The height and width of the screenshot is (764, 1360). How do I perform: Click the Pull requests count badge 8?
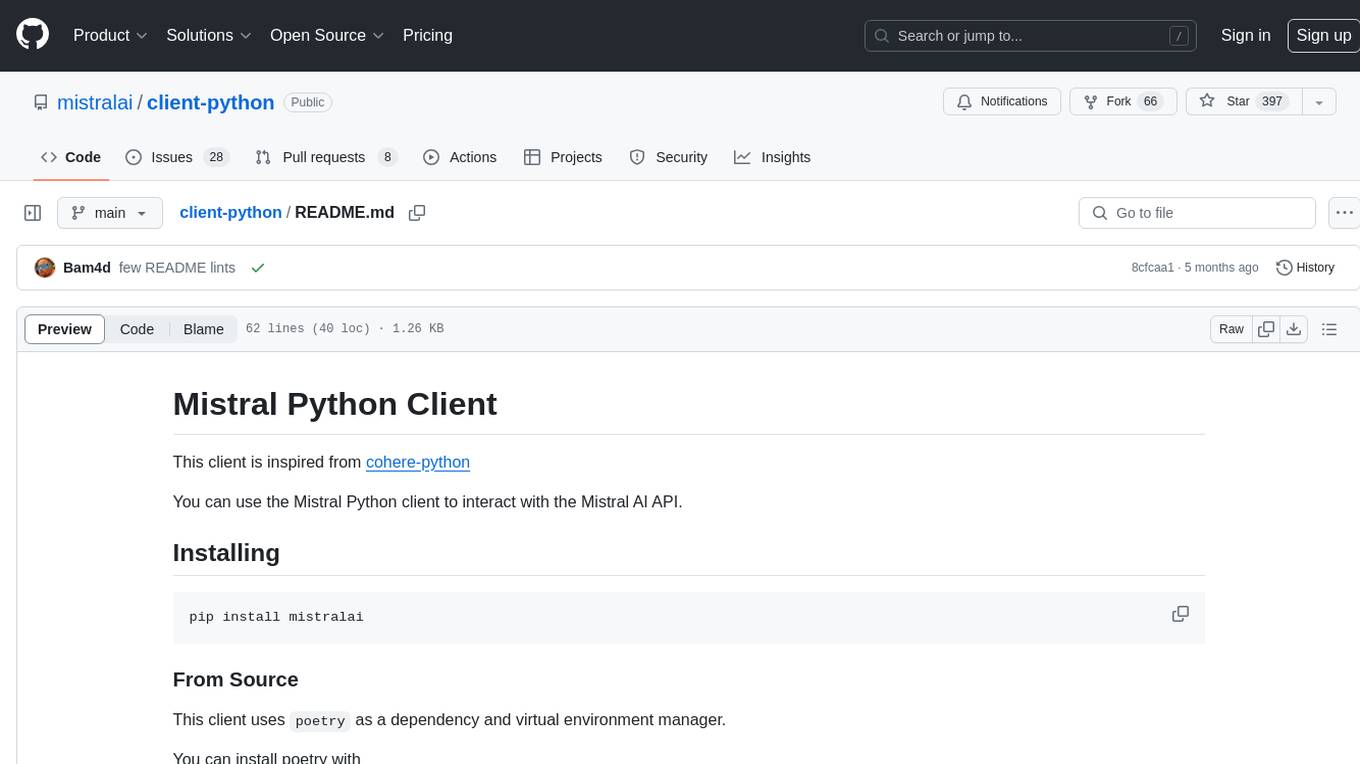click(387, 157)
